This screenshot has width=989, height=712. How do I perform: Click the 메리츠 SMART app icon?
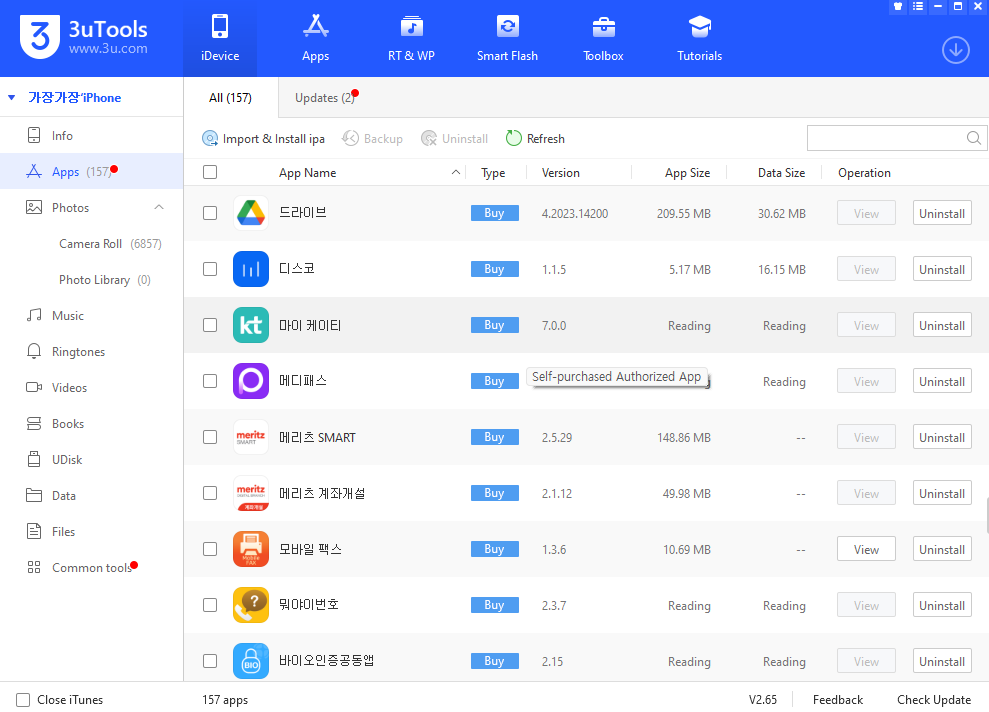pyautogui.click(x=250, y=437)
